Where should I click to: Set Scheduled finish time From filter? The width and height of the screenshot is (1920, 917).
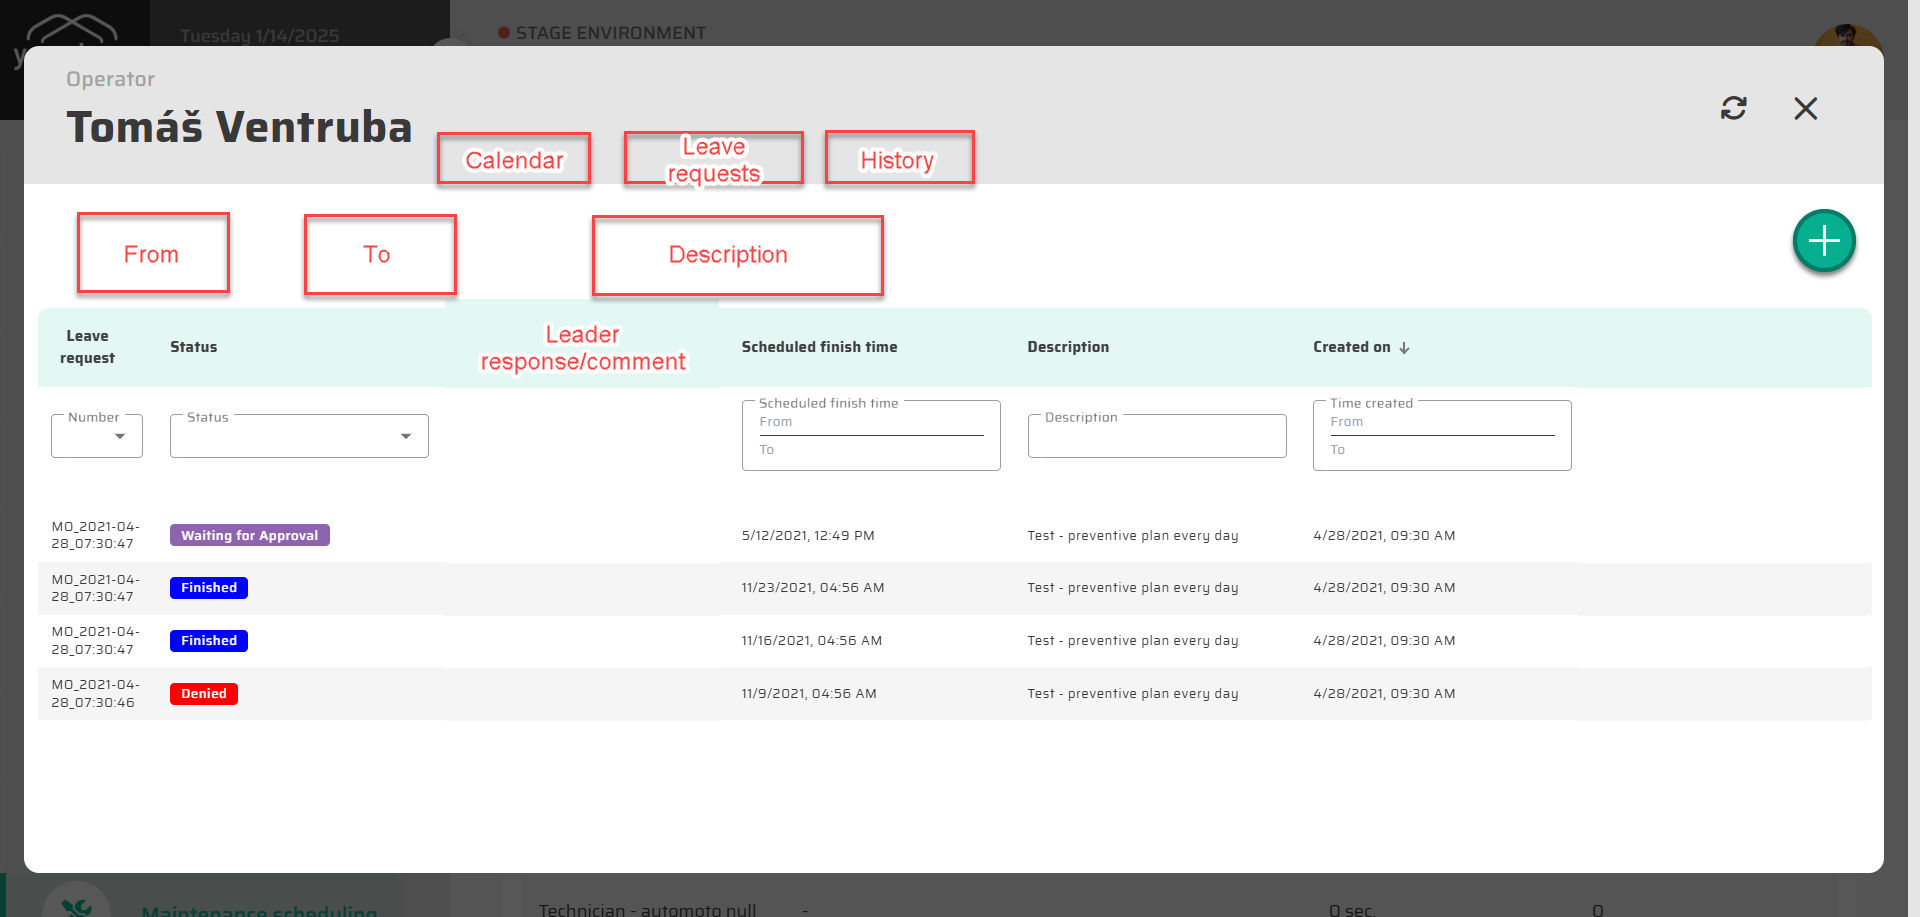(870, 423)
